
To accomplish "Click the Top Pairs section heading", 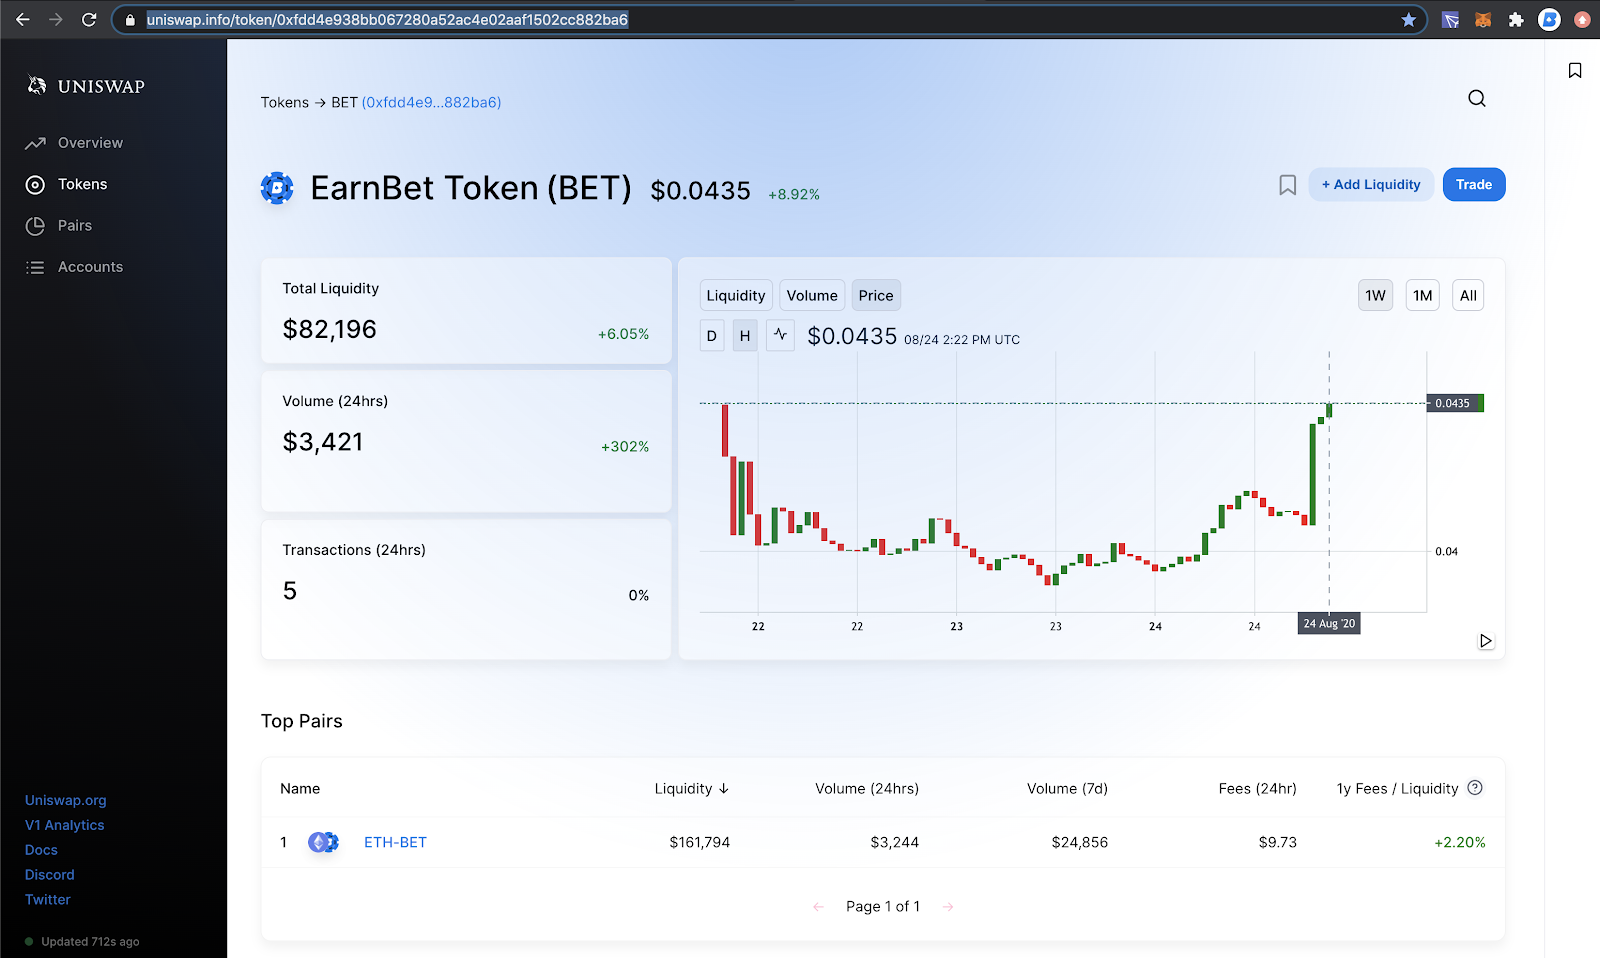I will pyautogui.click(x=302, y=721).
